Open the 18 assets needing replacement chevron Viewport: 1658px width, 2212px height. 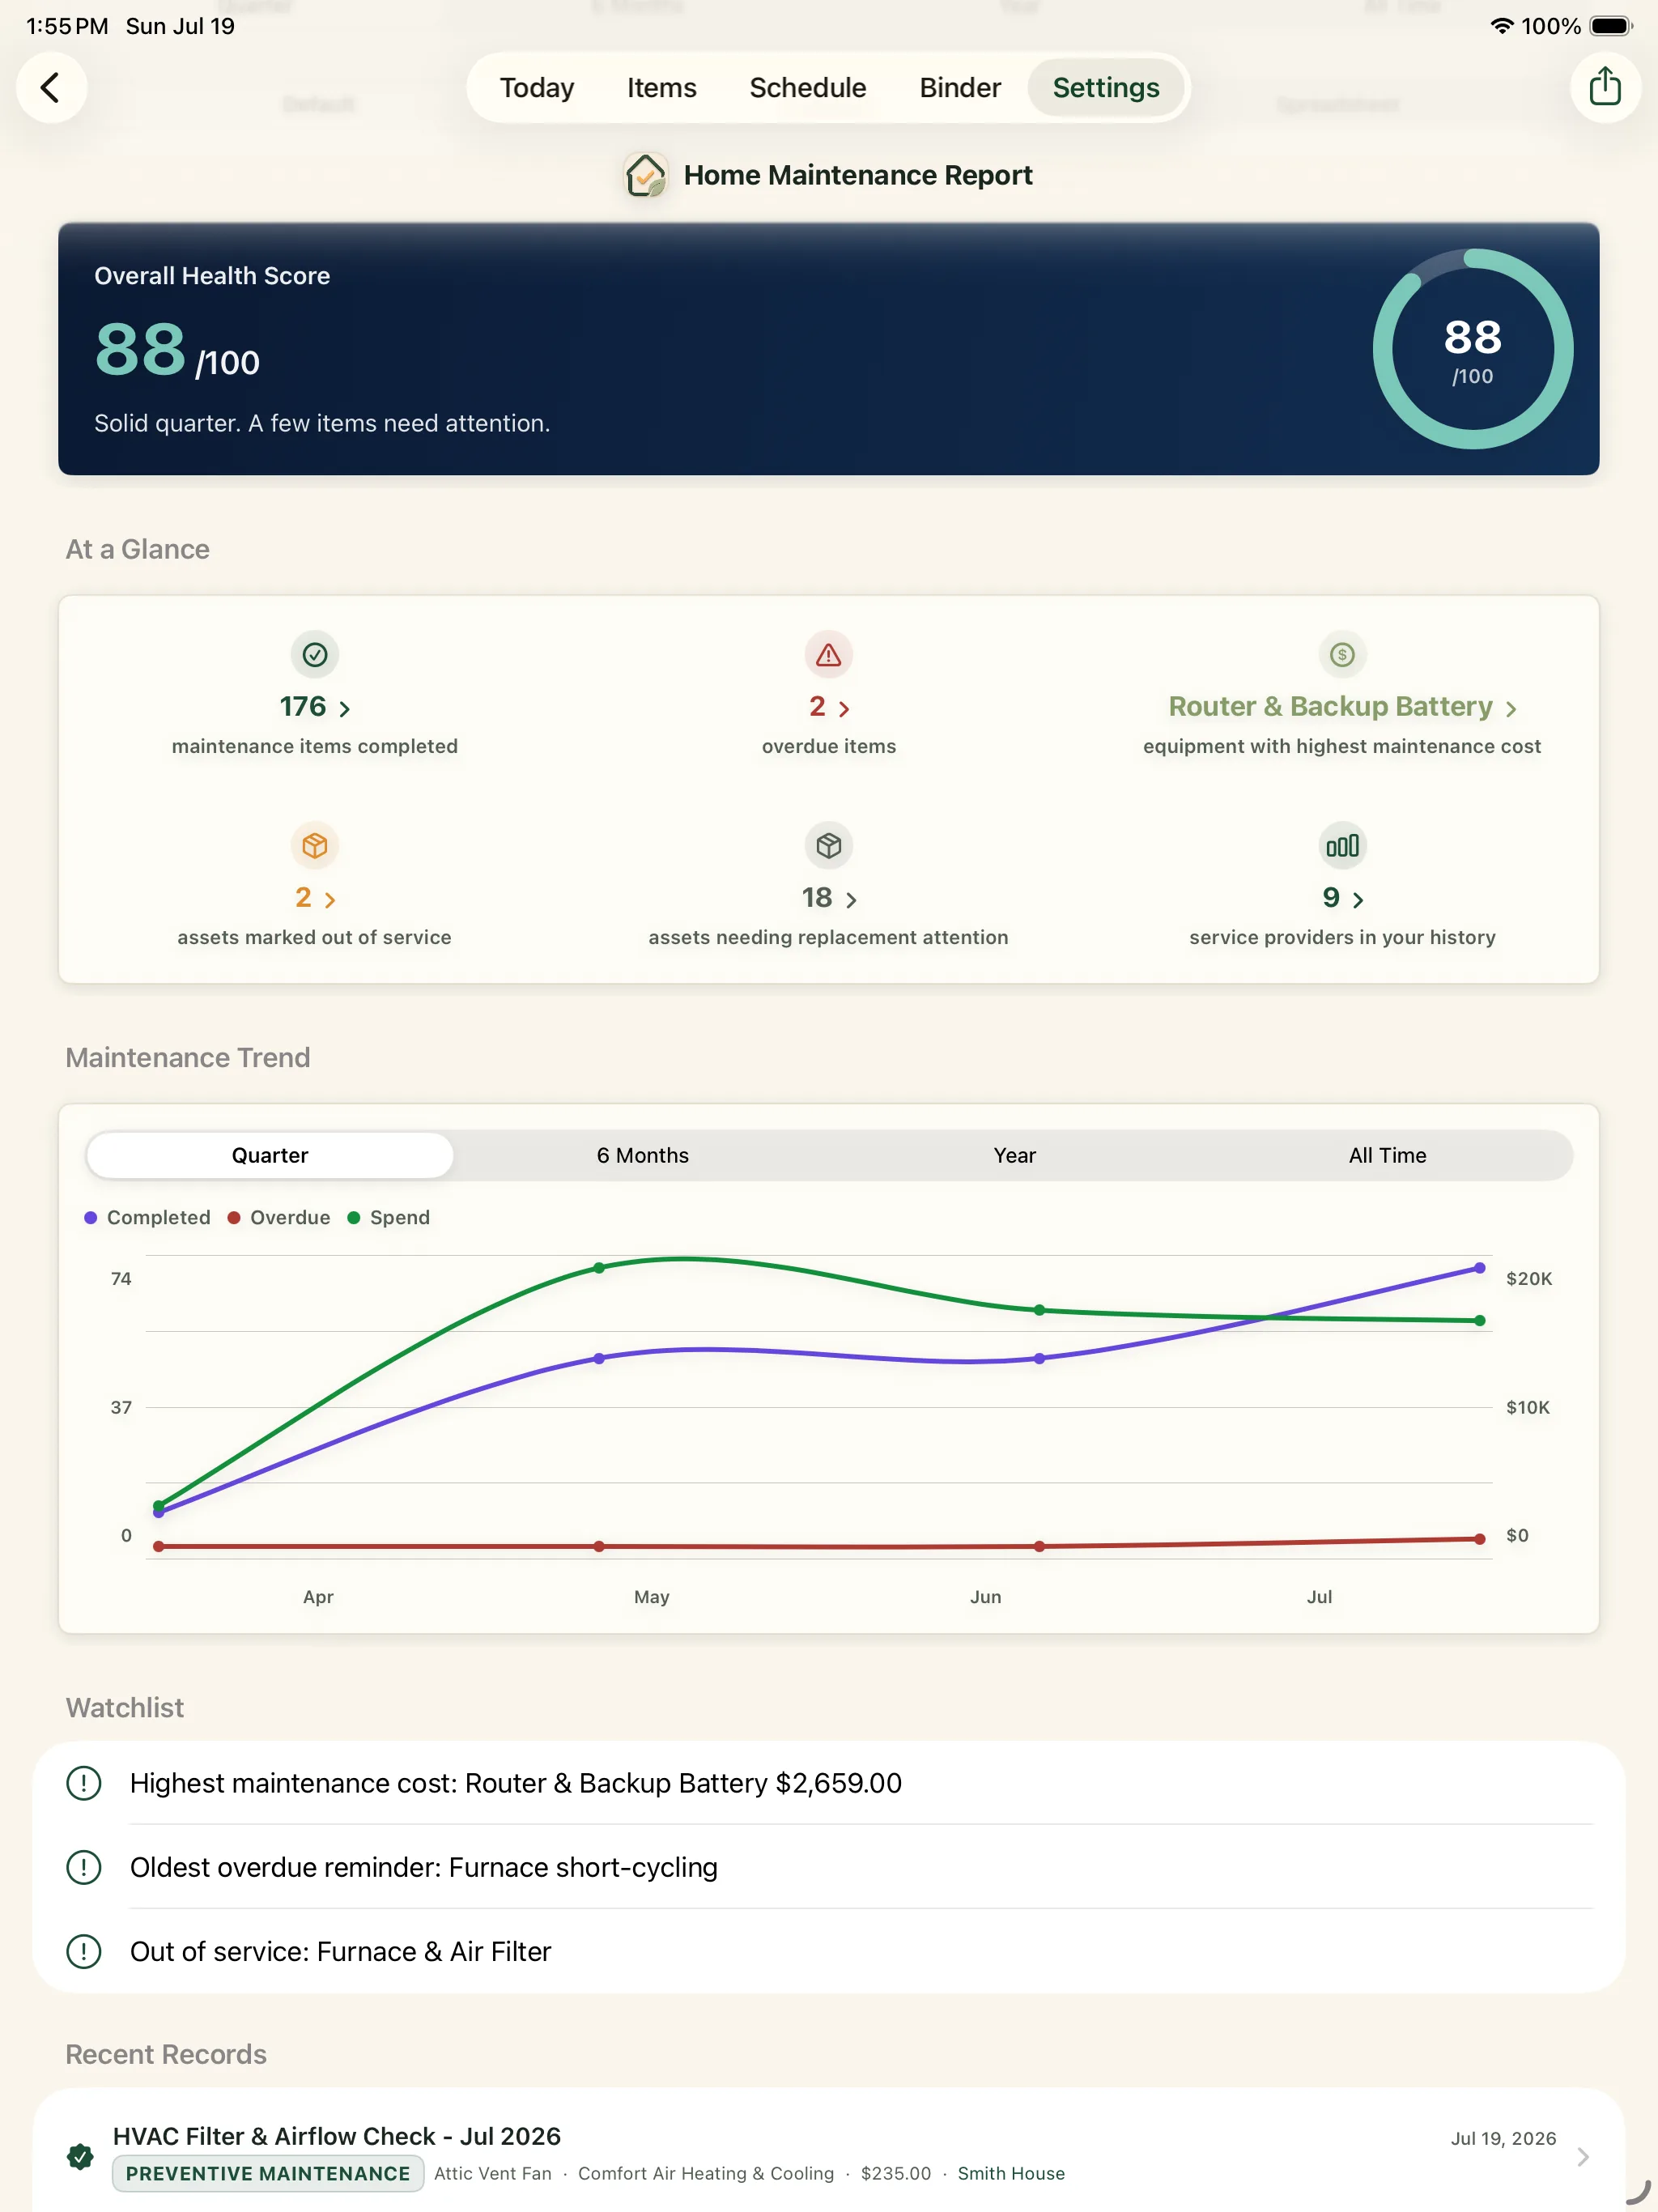click(x=851, y=900)
